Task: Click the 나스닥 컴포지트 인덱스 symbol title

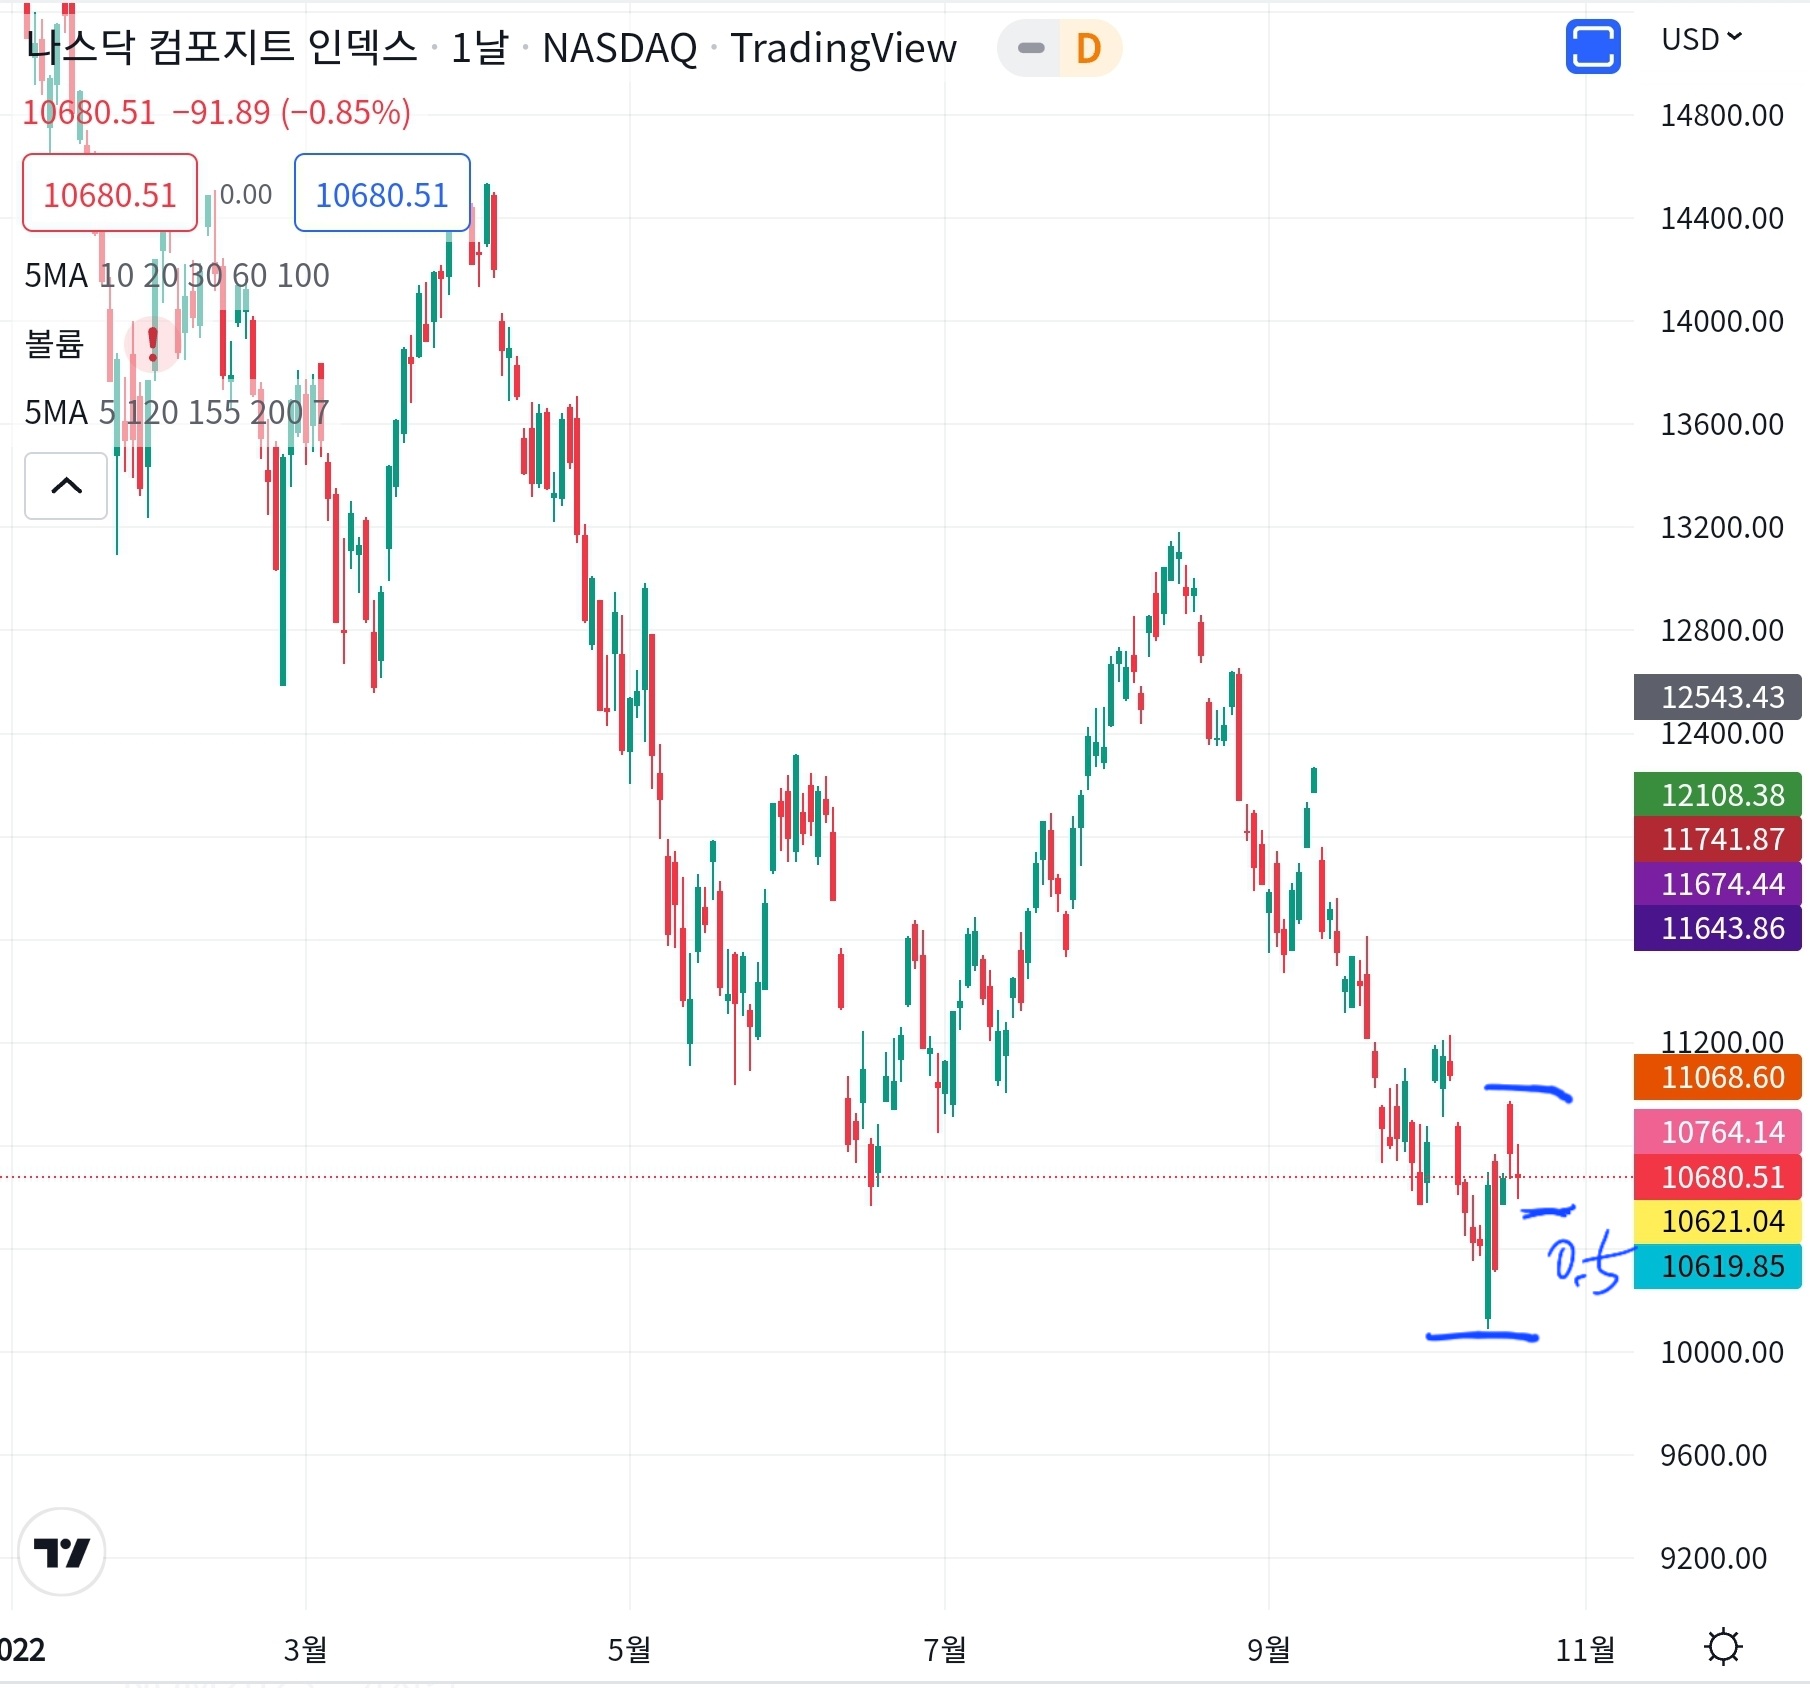Action: 221,47
